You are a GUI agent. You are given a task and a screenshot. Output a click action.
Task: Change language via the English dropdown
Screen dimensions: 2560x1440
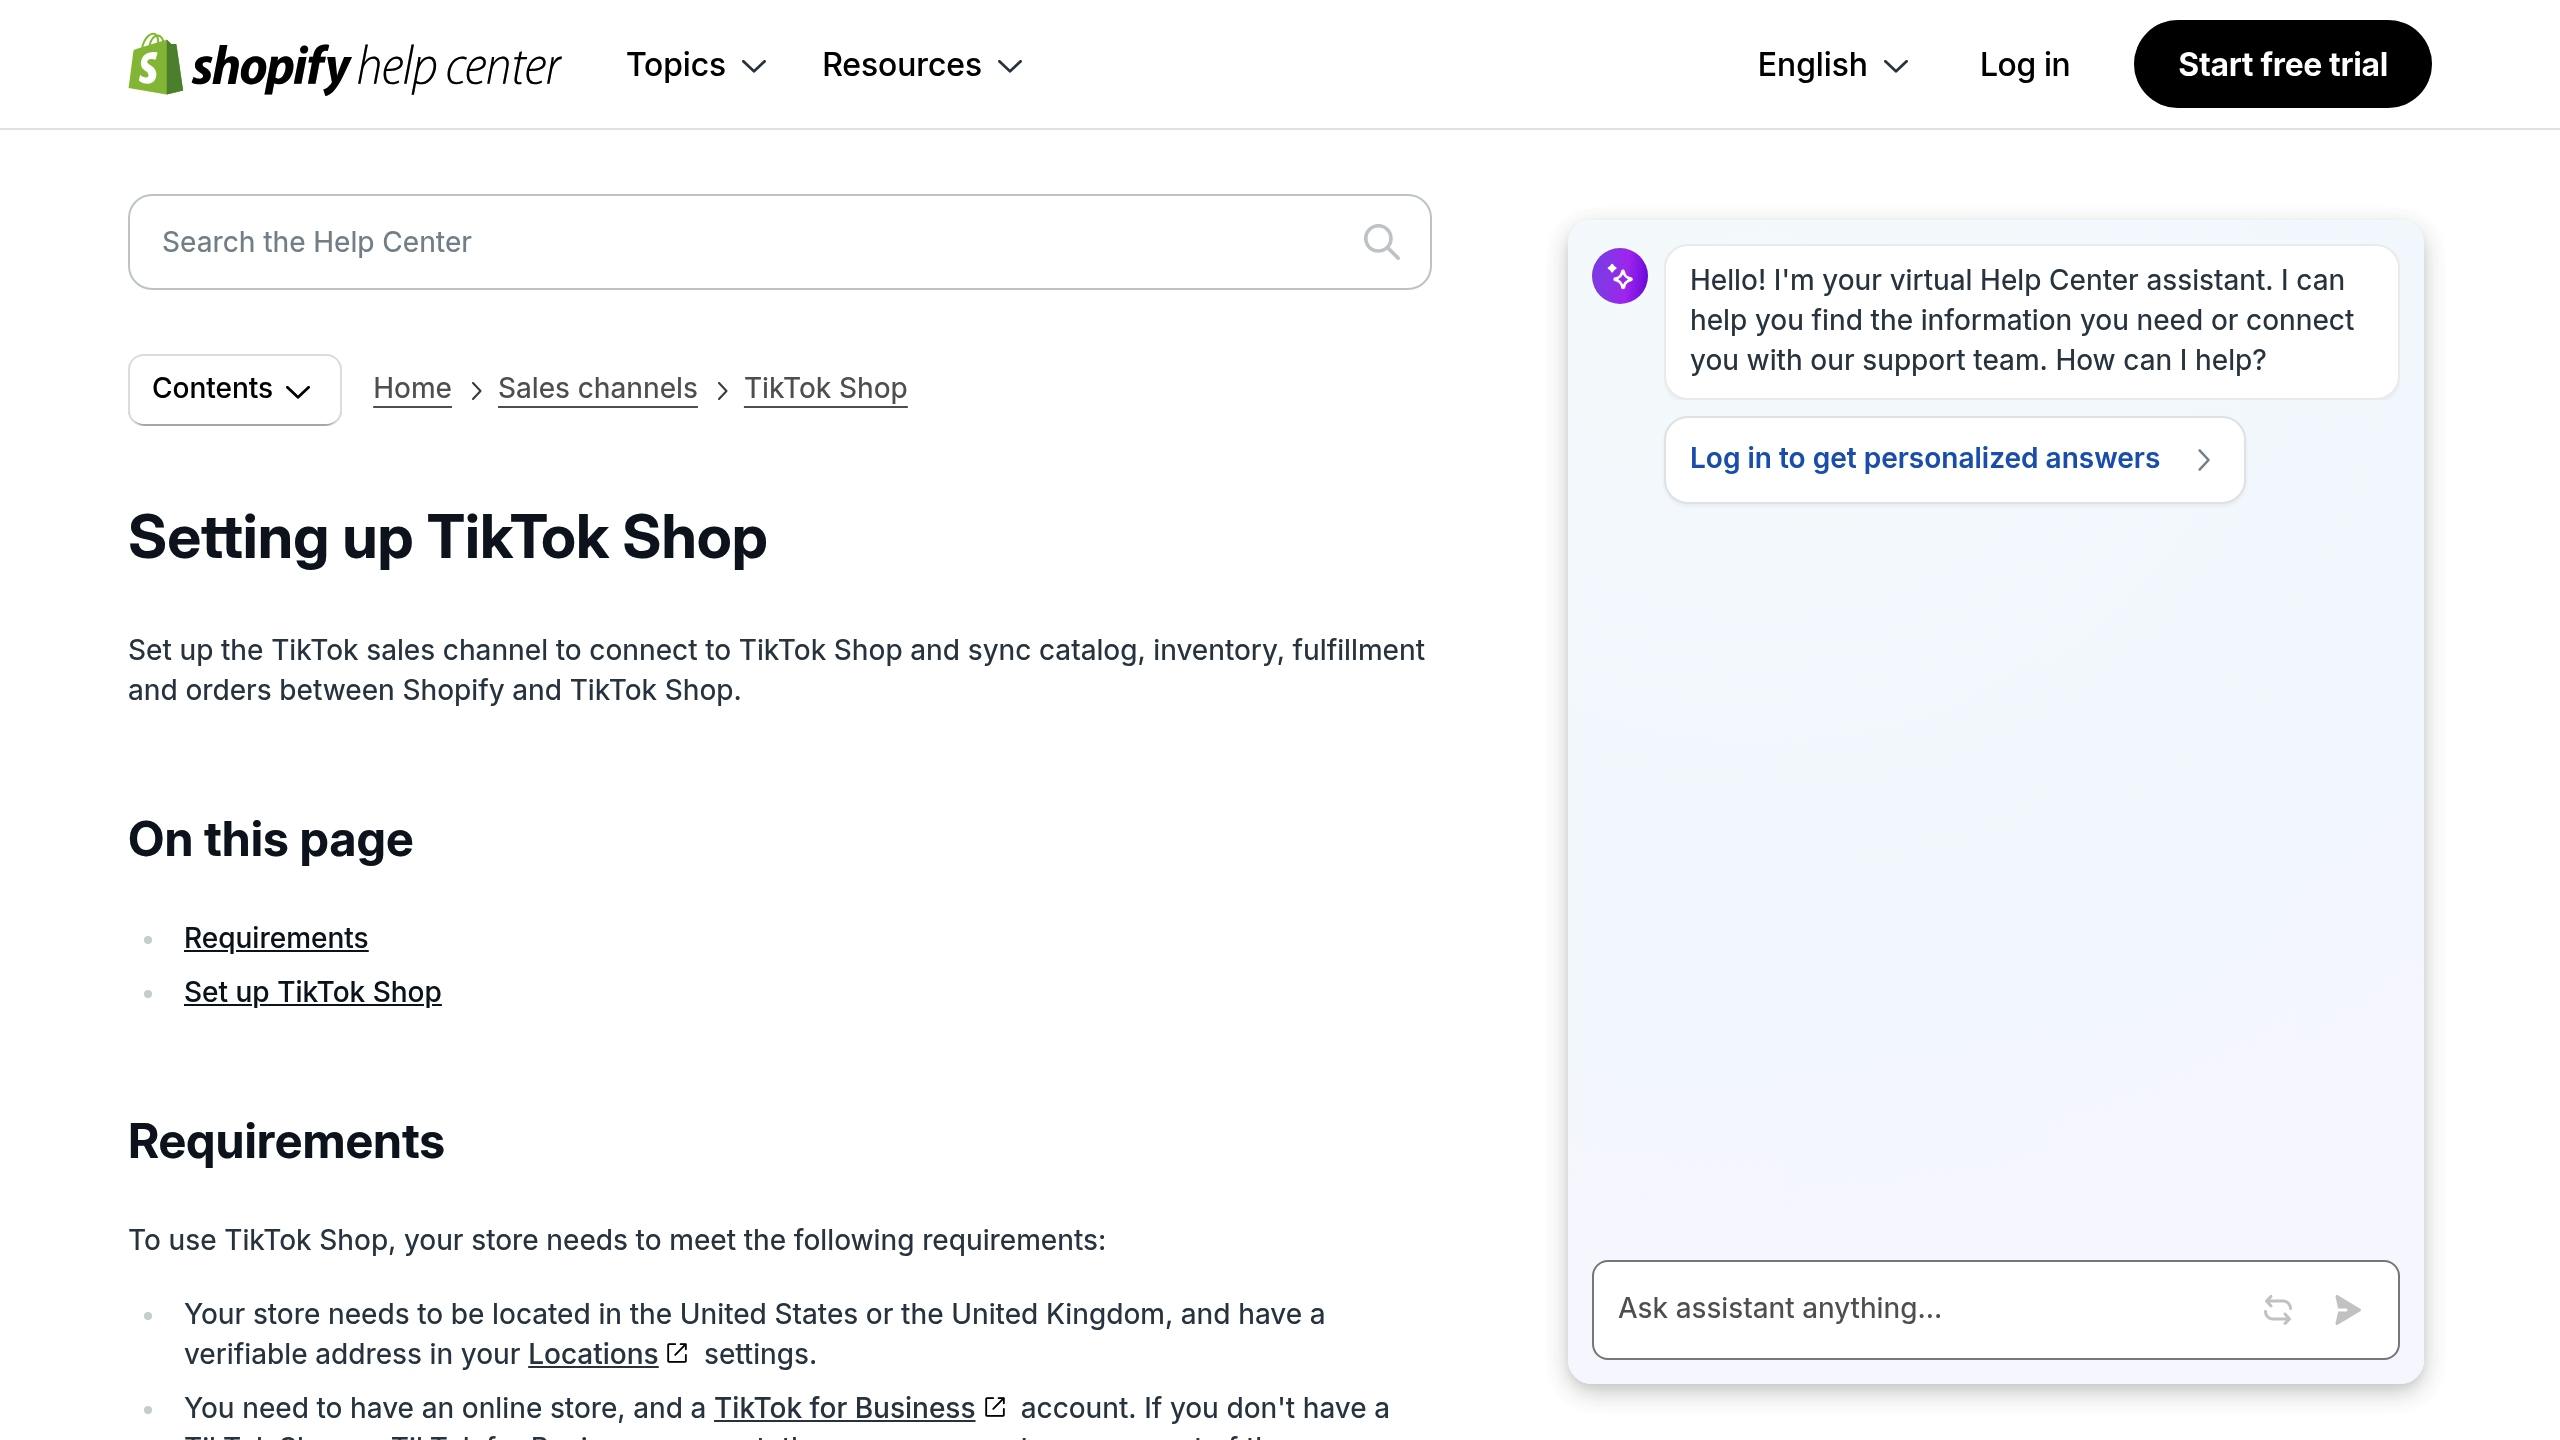(1833, 65)
